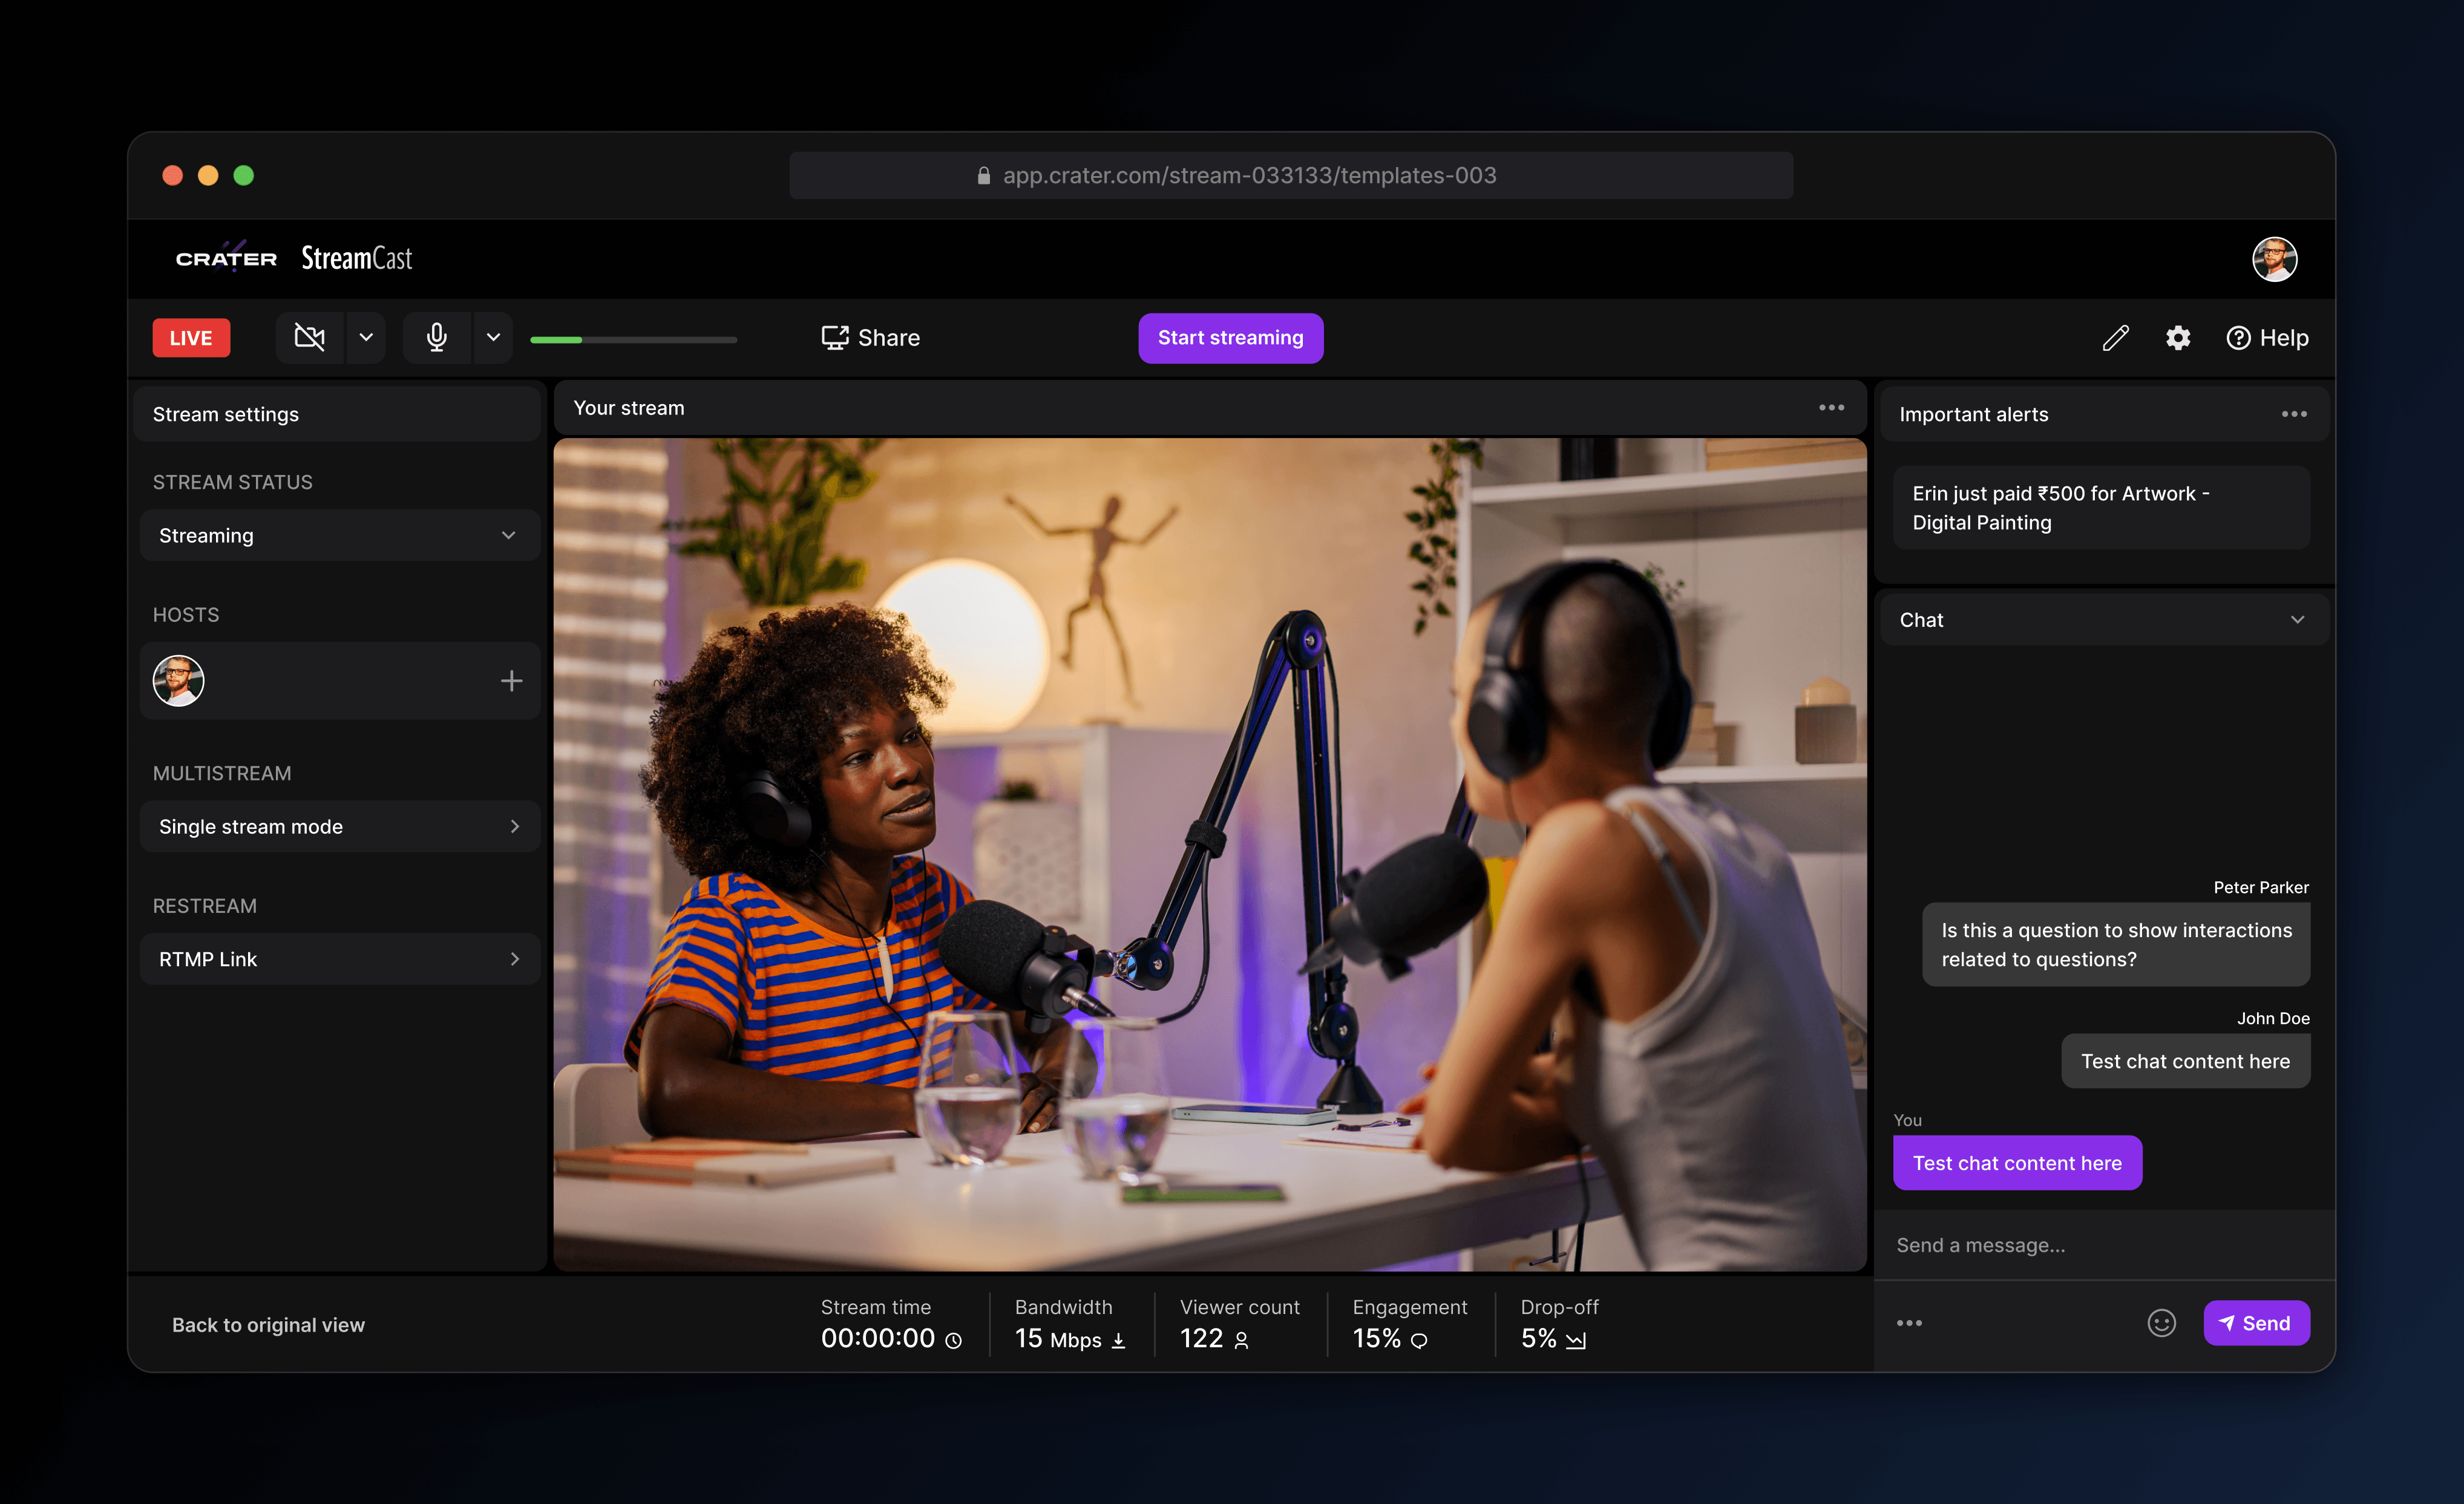The height and width of the screenshot is (1504, 2464).
Task: Add a host with plus icon
Action: point(511,681)
